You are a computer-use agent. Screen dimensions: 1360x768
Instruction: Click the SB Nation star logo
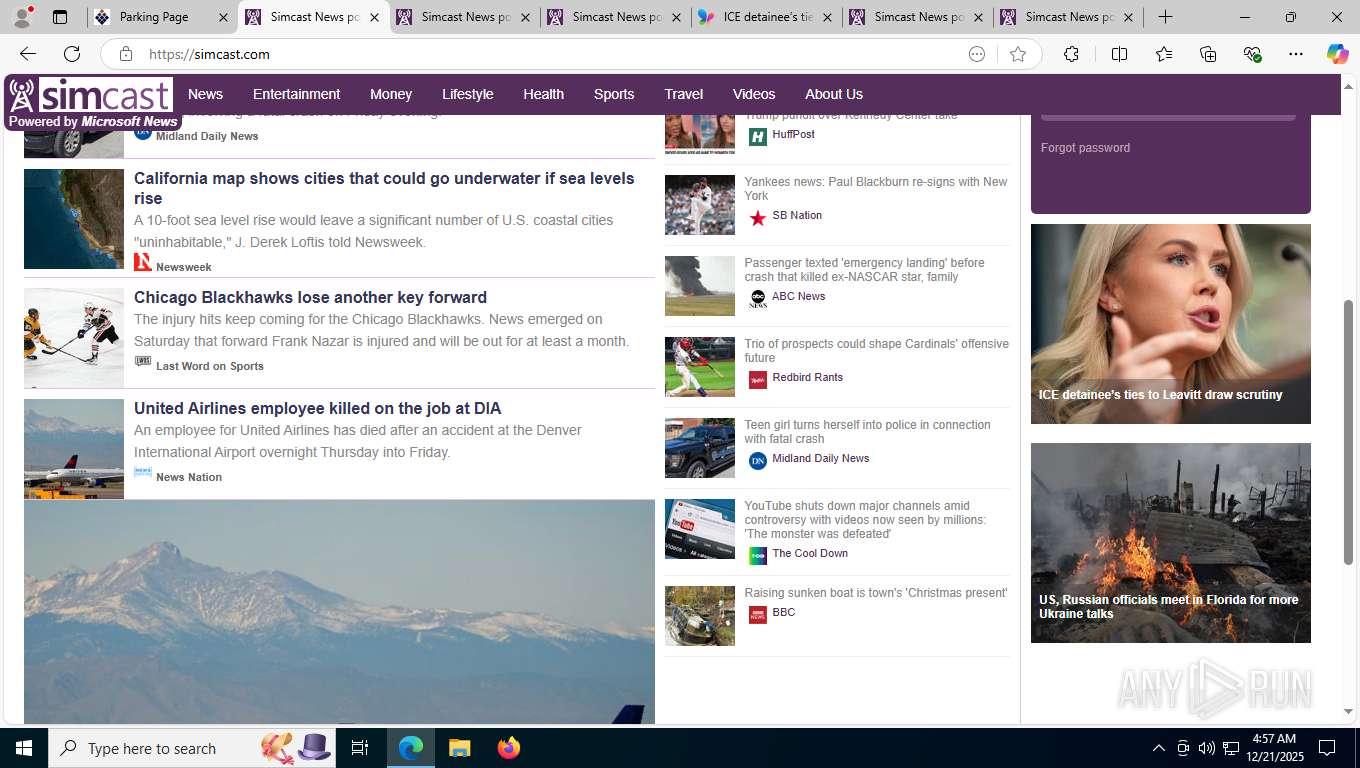tap(758, 217)
